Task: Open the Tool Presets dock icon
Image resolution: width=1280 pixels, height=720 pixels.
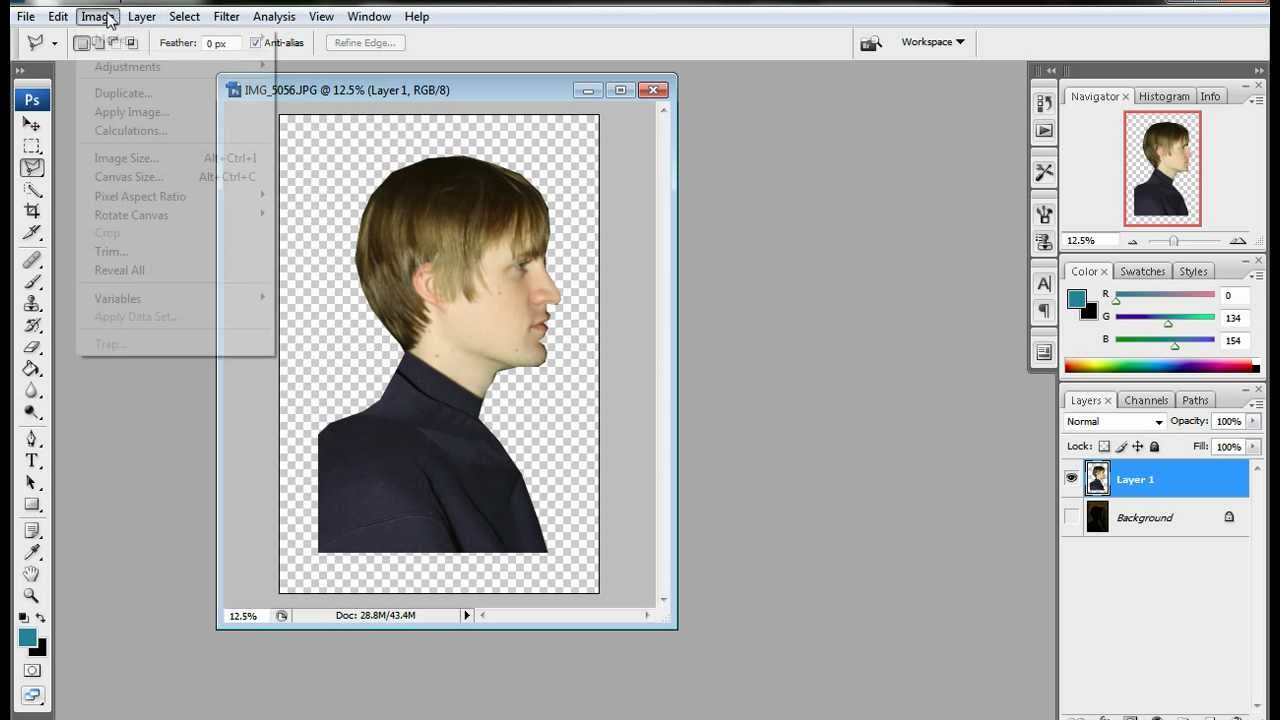Action: click(1044, 172)
